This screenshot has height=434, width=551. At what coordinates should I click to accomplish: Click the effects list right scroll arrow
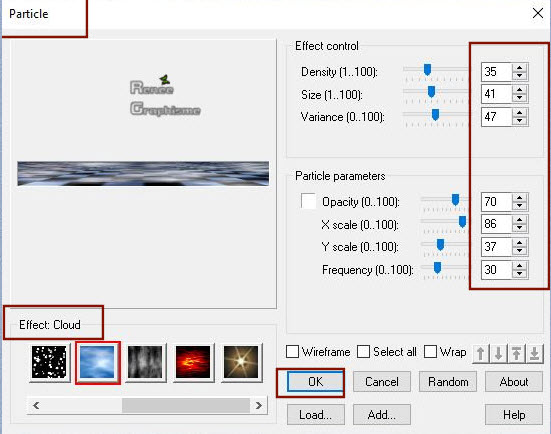[x=259, y=406]
